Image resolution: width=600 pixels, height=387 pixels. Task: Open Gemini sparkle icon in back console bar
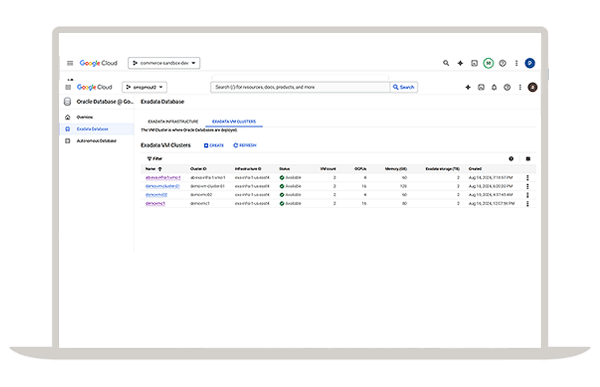coord(460,63)
